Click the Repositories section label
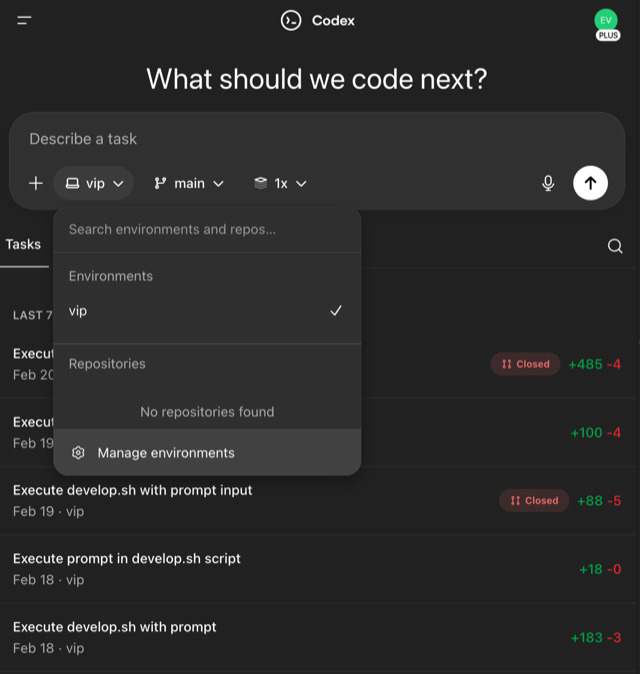640x674 pixels. click(x=107, y=364)
